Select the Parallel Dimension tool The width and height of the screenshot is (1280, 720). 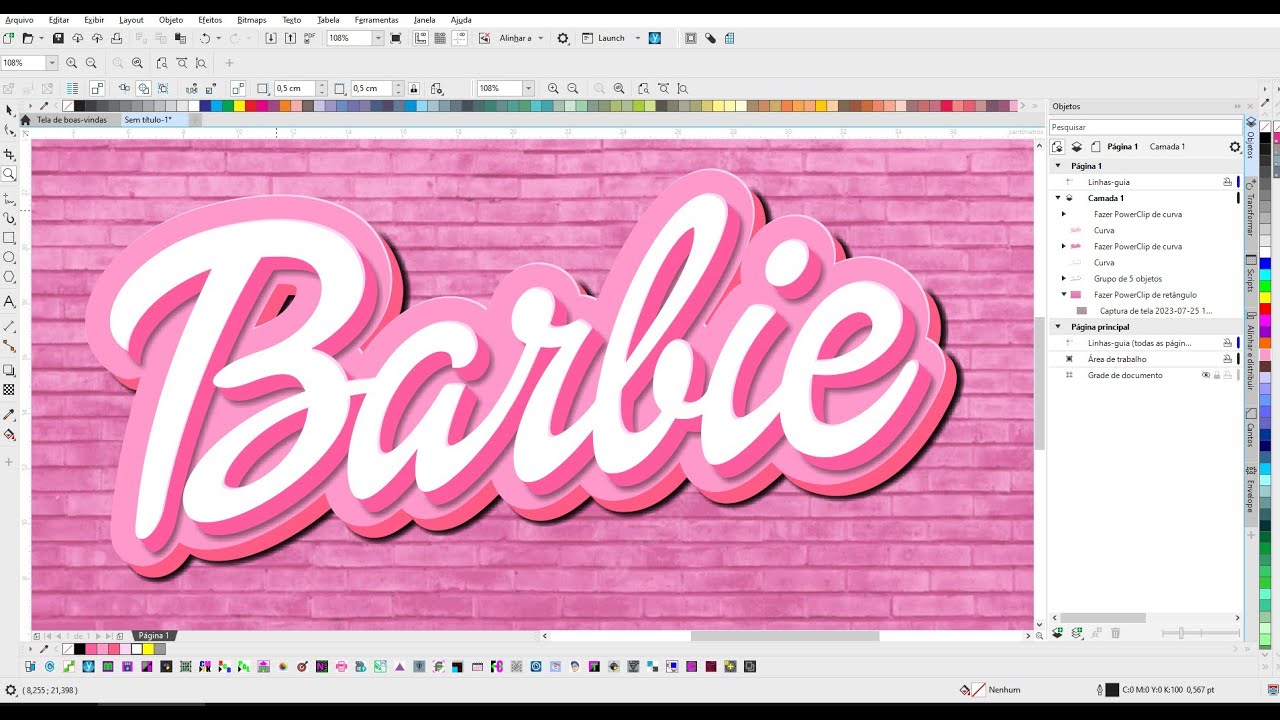click(x=9, y=326)
